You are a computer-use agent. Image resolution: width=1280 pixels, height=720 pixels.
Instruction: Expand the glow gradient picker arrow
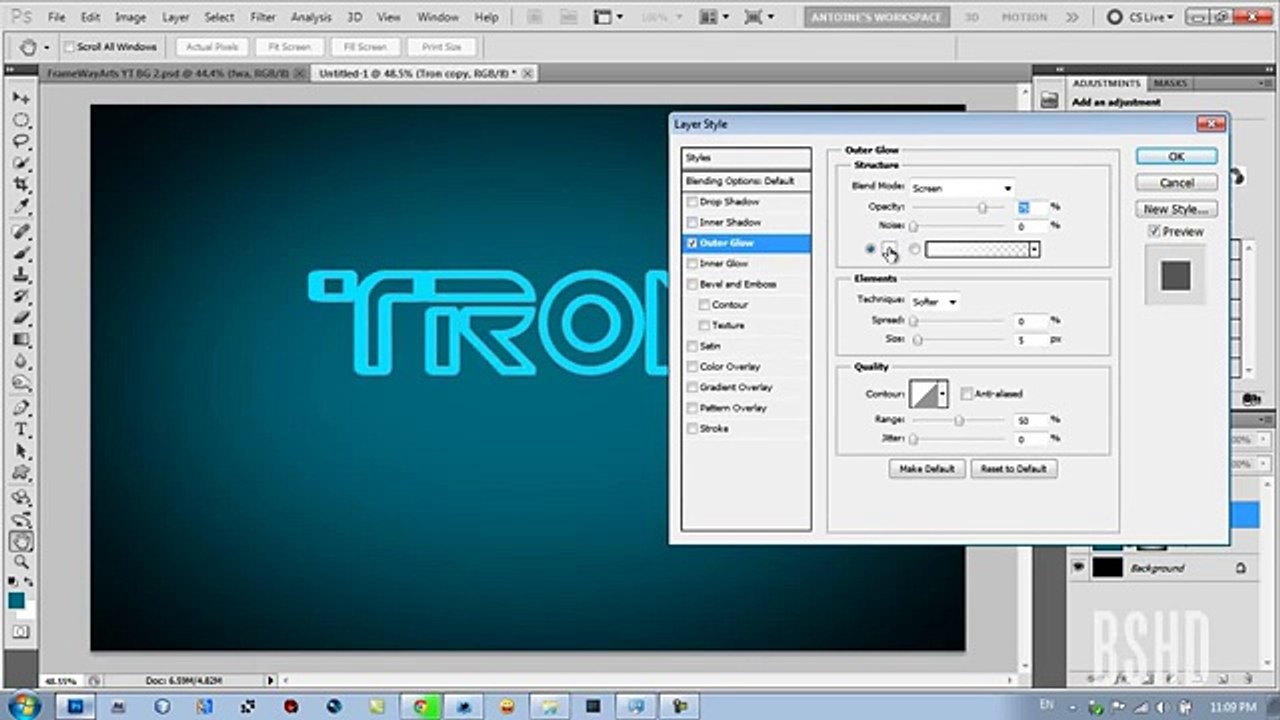tap(1034, 250)
